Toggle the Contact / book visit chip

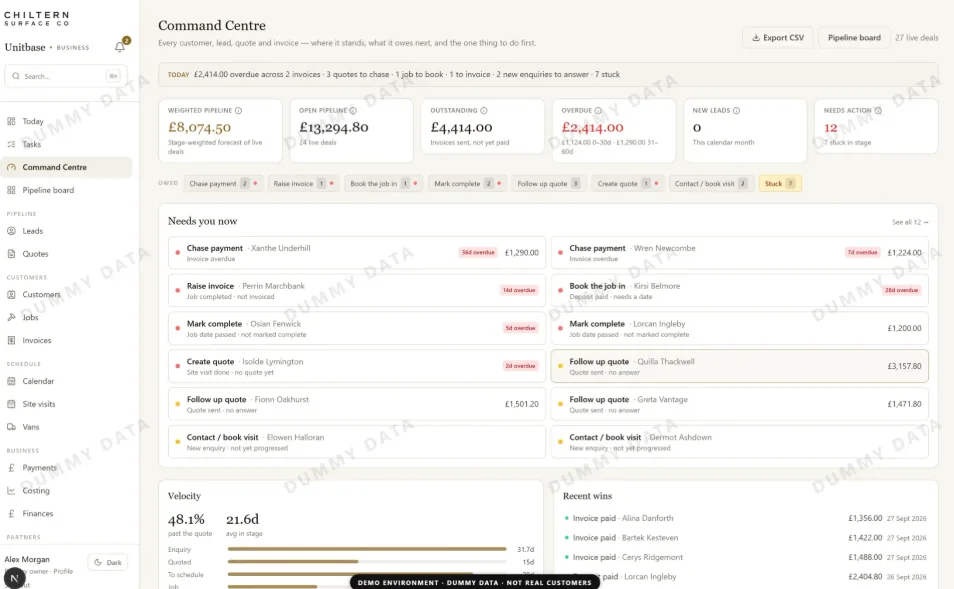pos(711,183)
